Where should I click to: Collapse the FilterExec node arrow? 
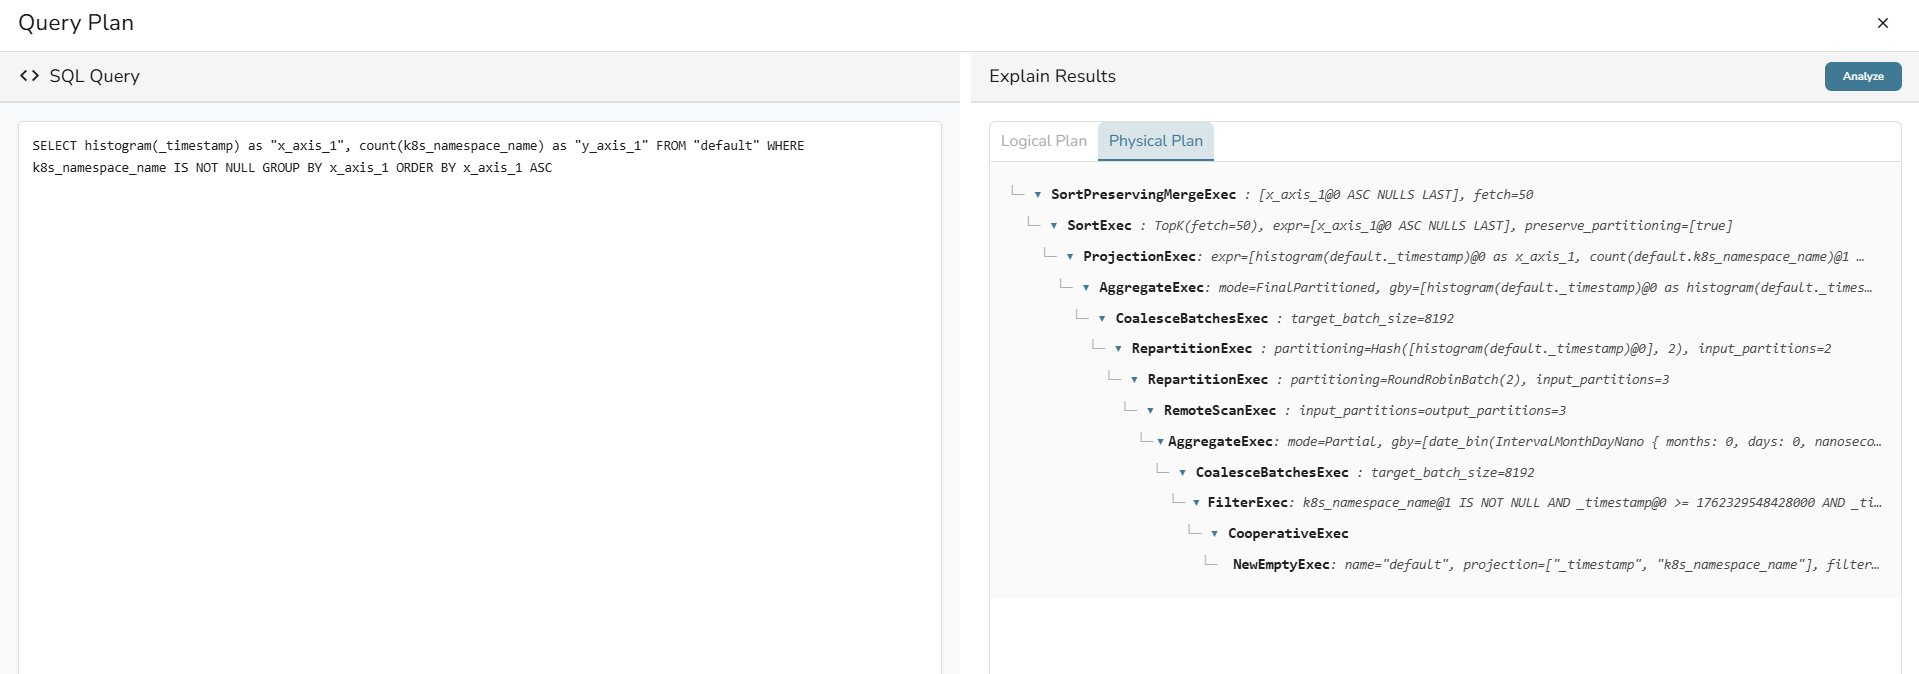[x=1196, y=503]
